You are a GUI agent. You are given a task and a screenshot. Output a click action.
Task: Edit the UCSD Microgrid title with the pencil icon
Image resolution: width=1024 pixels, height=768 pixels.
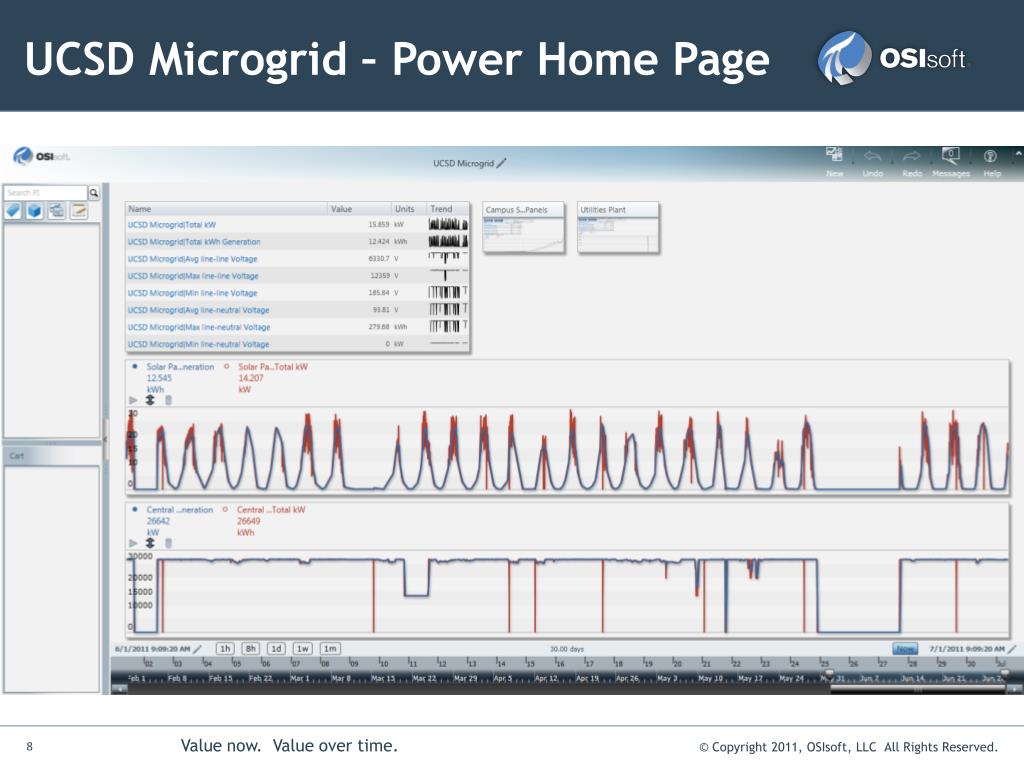502,163
